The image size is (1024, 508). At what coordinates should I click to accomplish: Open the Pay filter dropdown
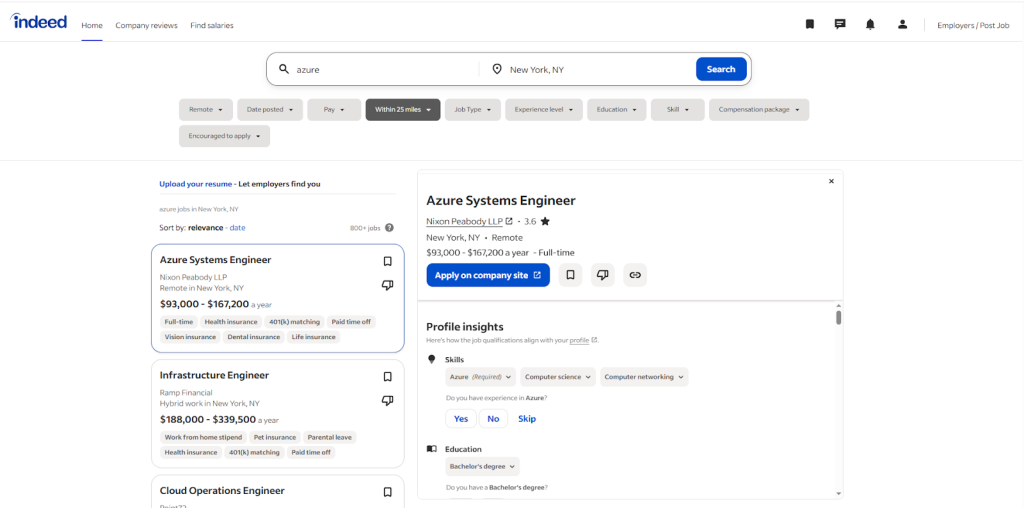(334, 110)
